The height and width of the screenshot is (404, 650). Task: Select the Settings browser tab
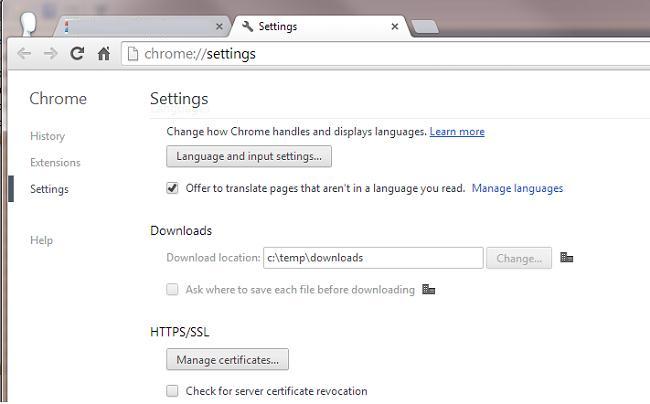pos(321,27)
